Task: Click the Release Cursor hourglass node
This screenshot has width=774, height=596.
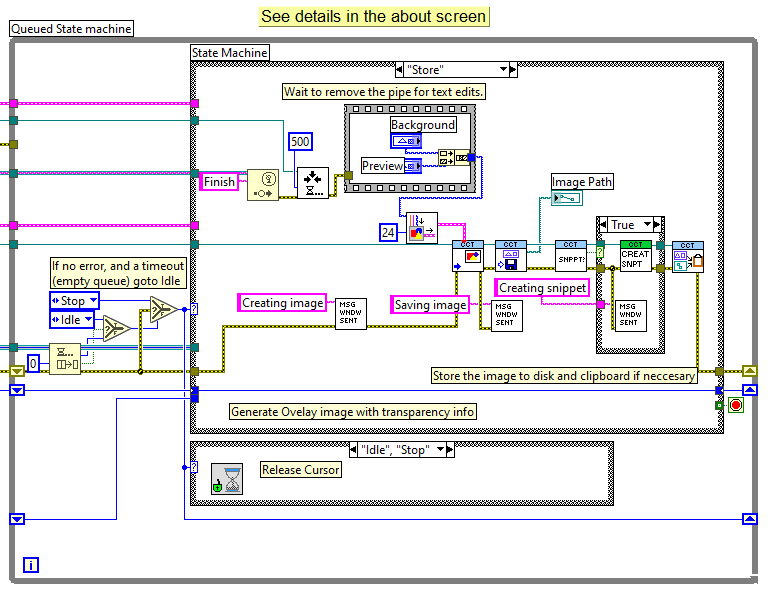Action: click(x=227, y=478)
